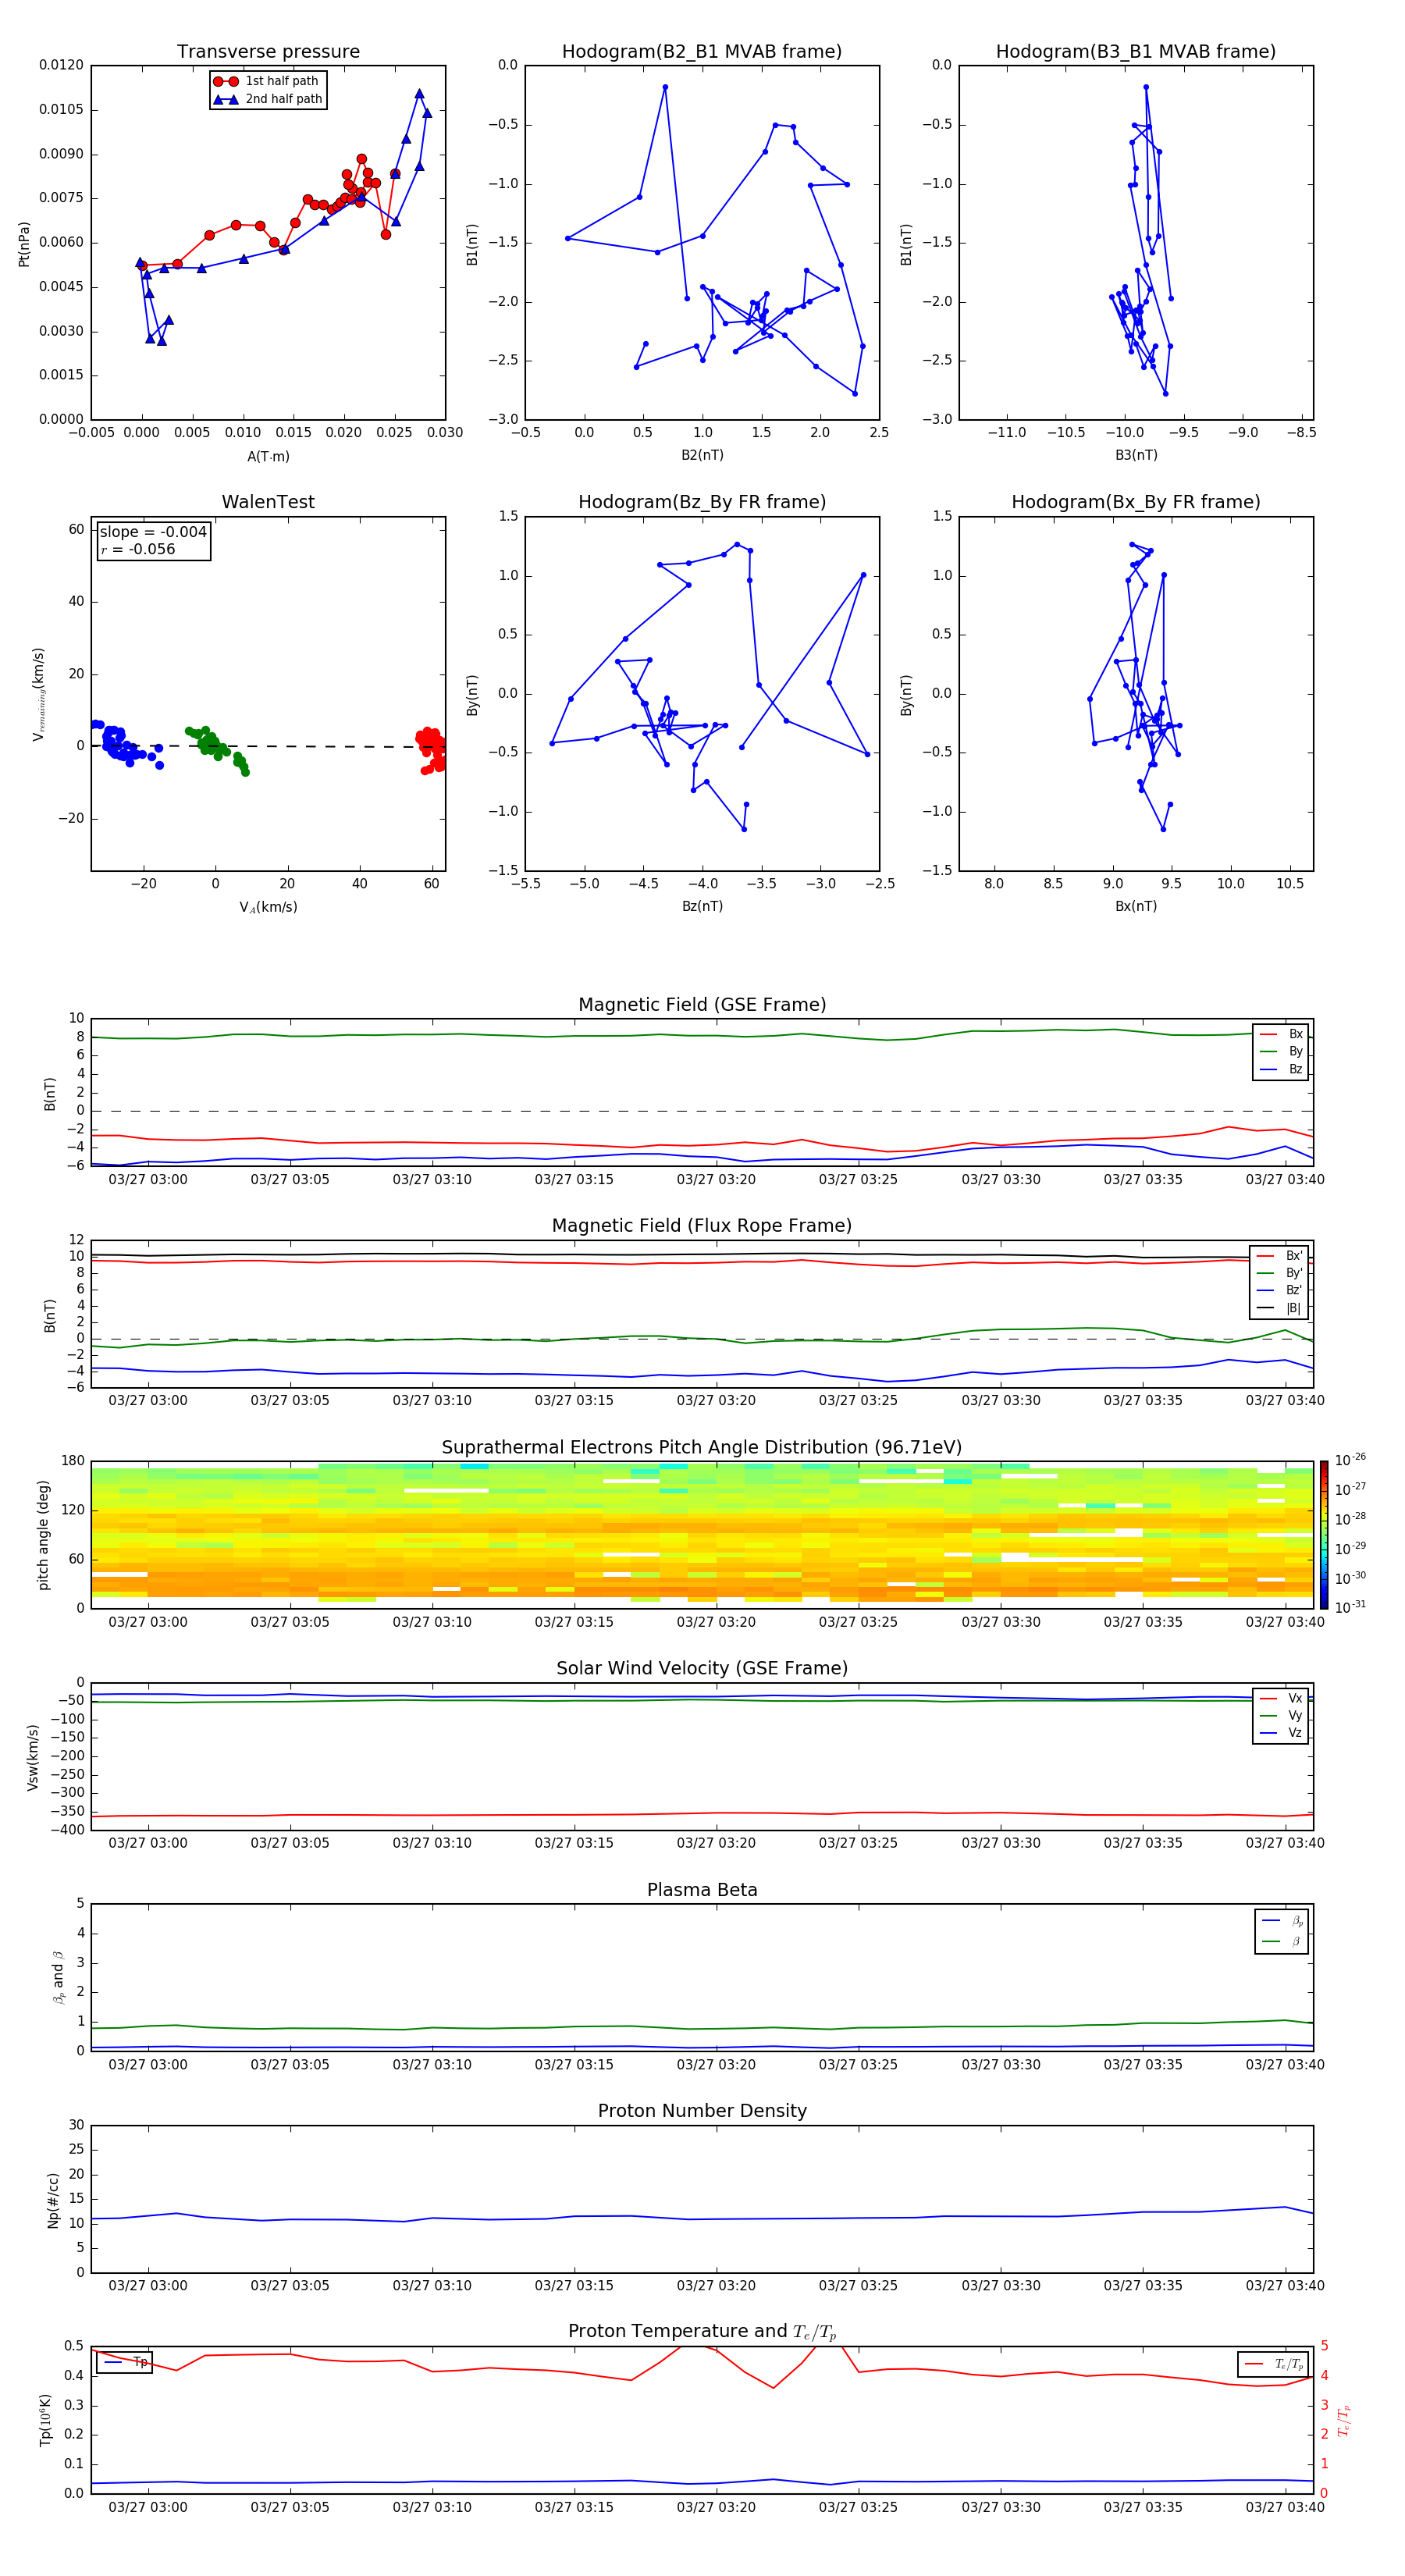This screenshot has height=2576, width=1405.
Task: Click the "Hodogram(Bx_By FR frame)" title
Action: [x=1136, y=502]
